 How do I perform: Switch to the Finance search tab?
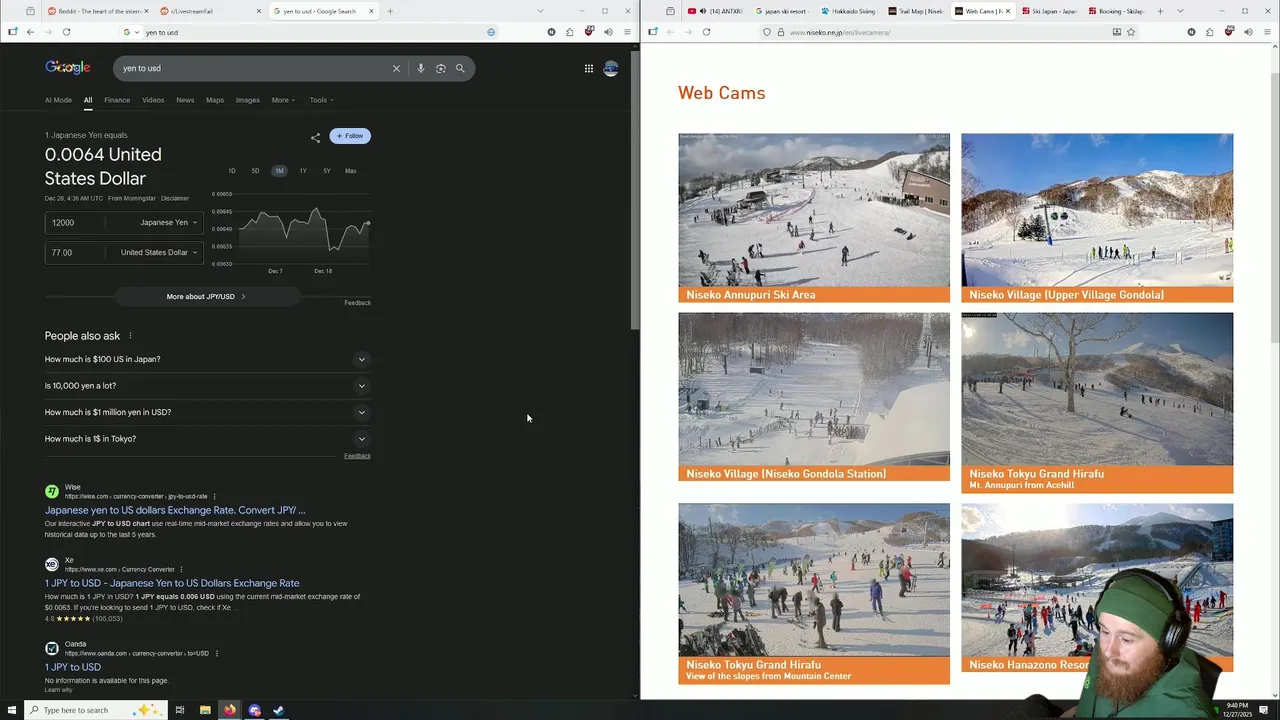[x=117, y=100]
